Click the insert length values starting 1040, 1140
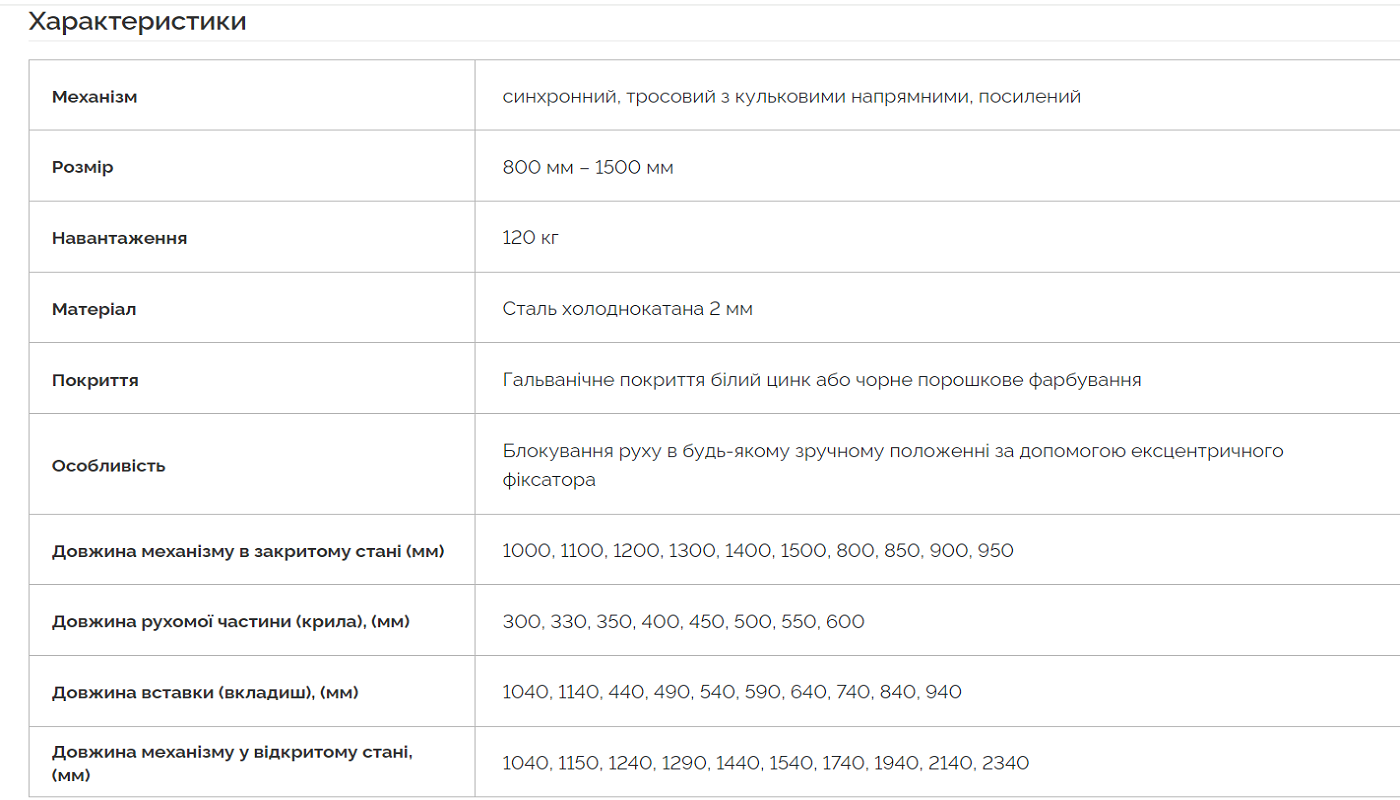 coord(732,692)
